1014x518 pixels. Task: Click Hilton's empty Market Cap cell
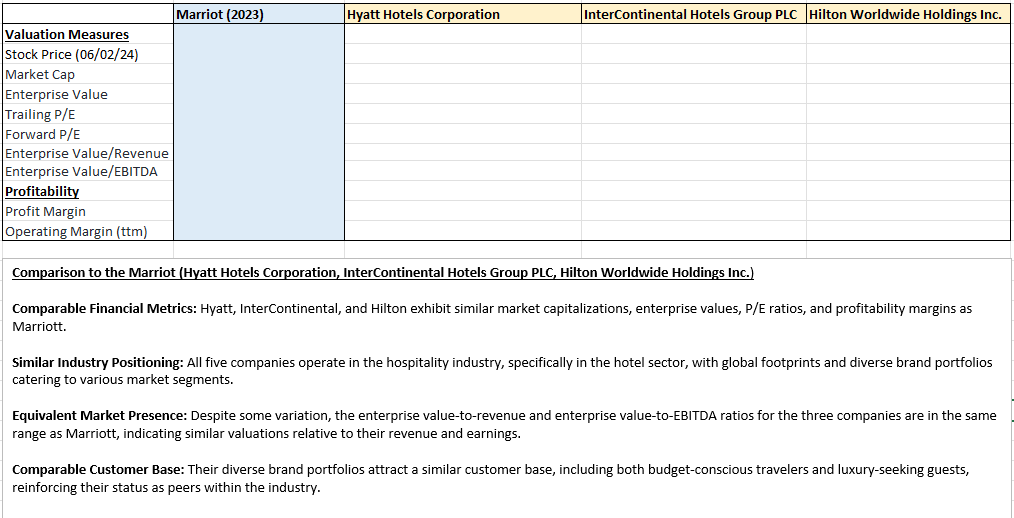pos(909,74)
